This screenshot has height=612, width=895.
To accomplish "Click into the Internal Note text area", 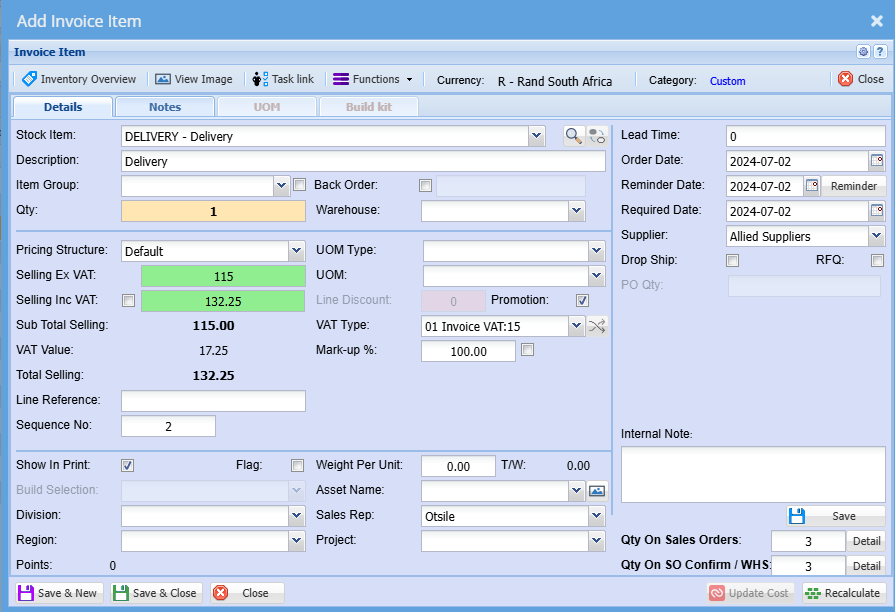I will [x=752, y=474].
